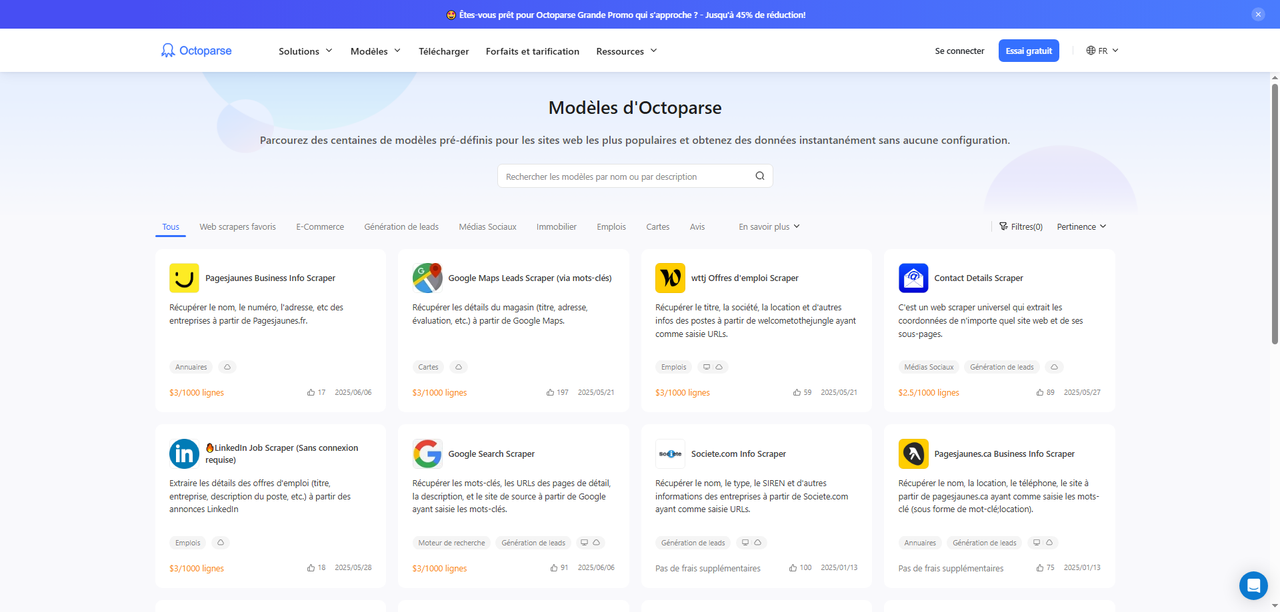Click $2.5/1000 lignes price text

coord(929,392)
